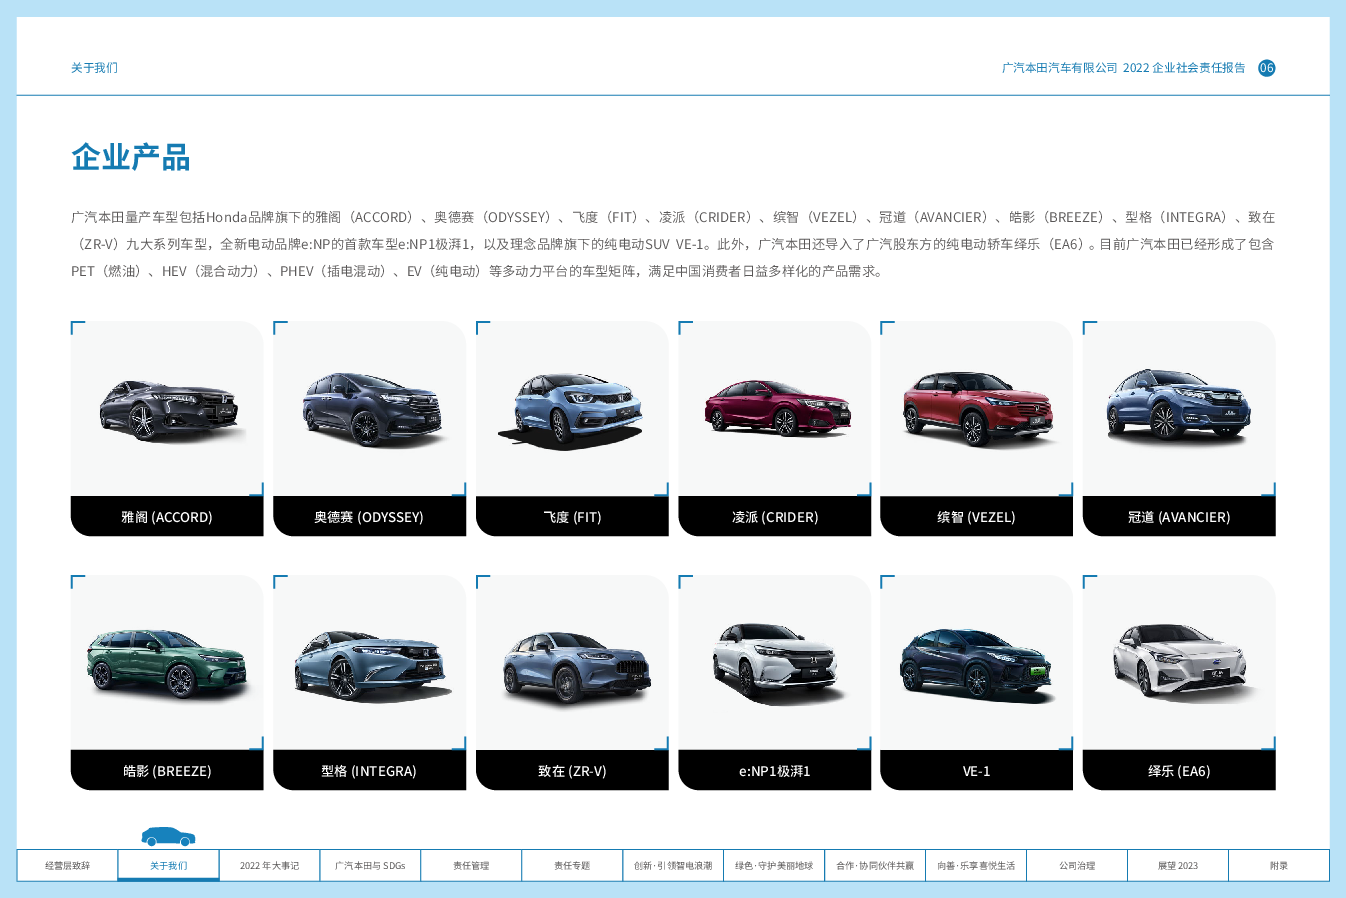Click the 飞度 (FIT) label
This screenshot has height=898, width=1346.
572,517
